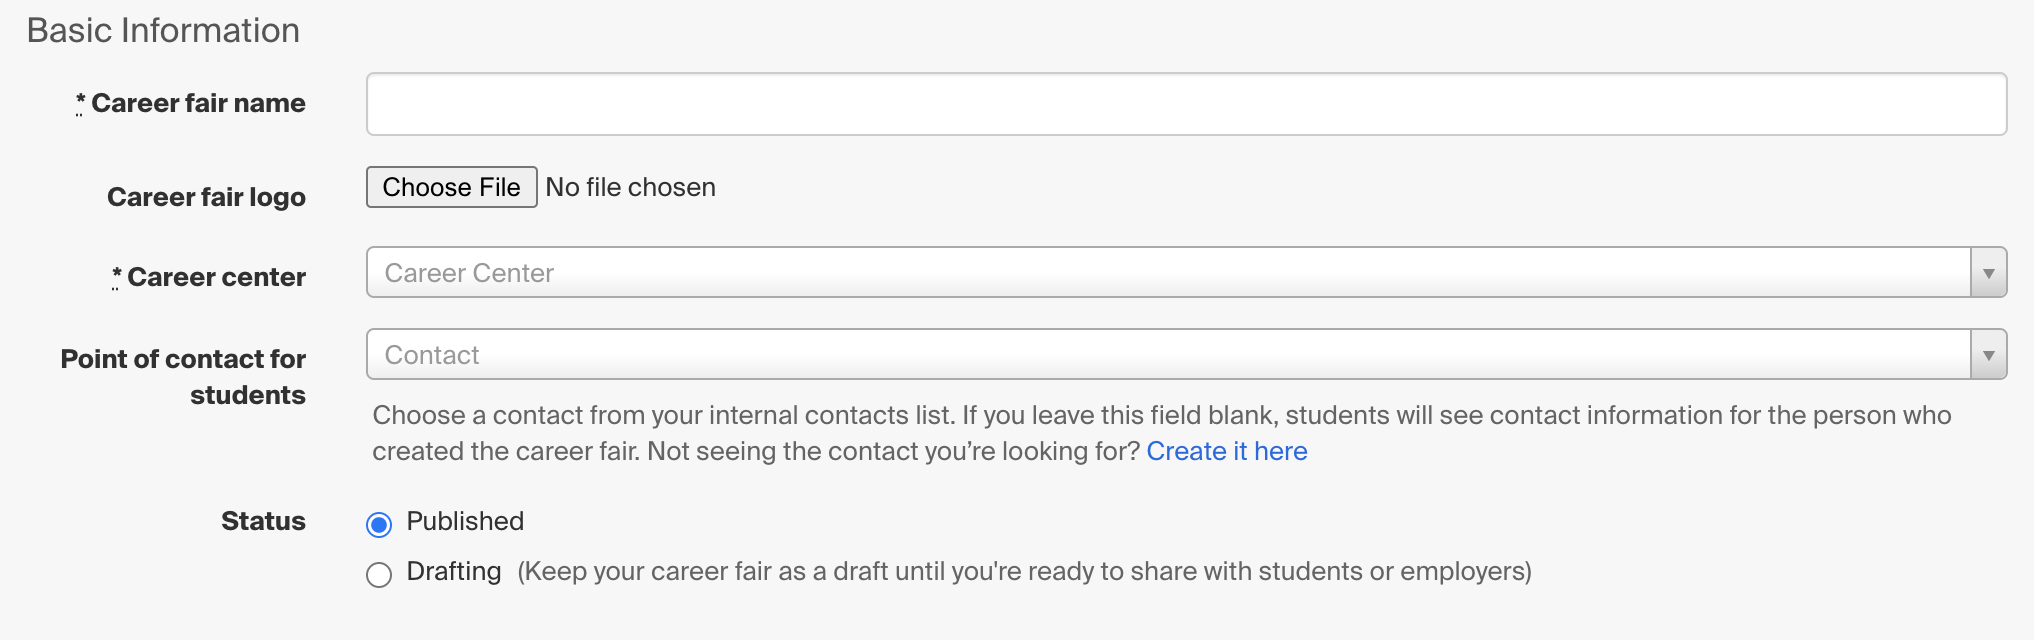Screen dimensions: 2034x640
Task: Click the 'Status' label
Action: [263, 521]
